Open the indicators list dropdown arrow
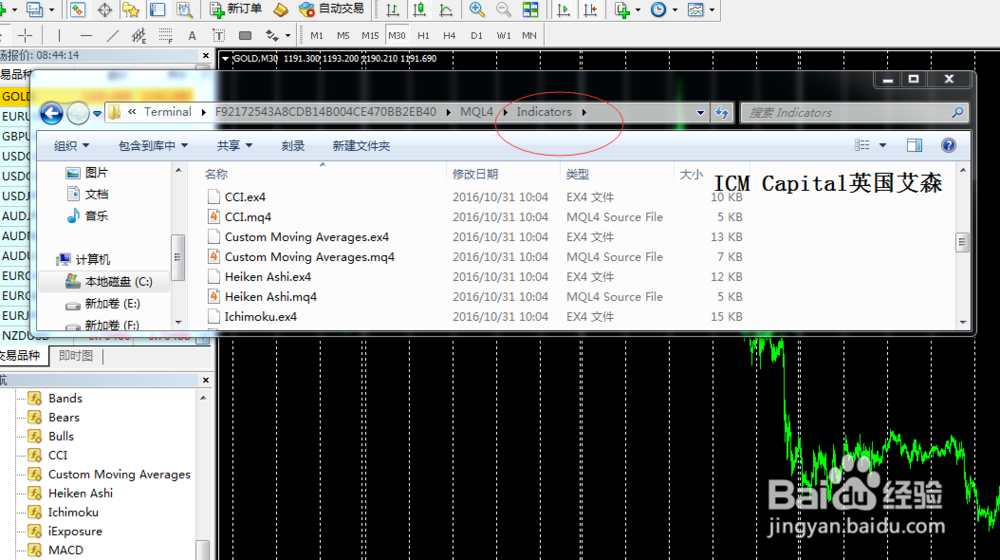Image resolution: width=1000 pixels, height=560 pixels. pos(637,10)
